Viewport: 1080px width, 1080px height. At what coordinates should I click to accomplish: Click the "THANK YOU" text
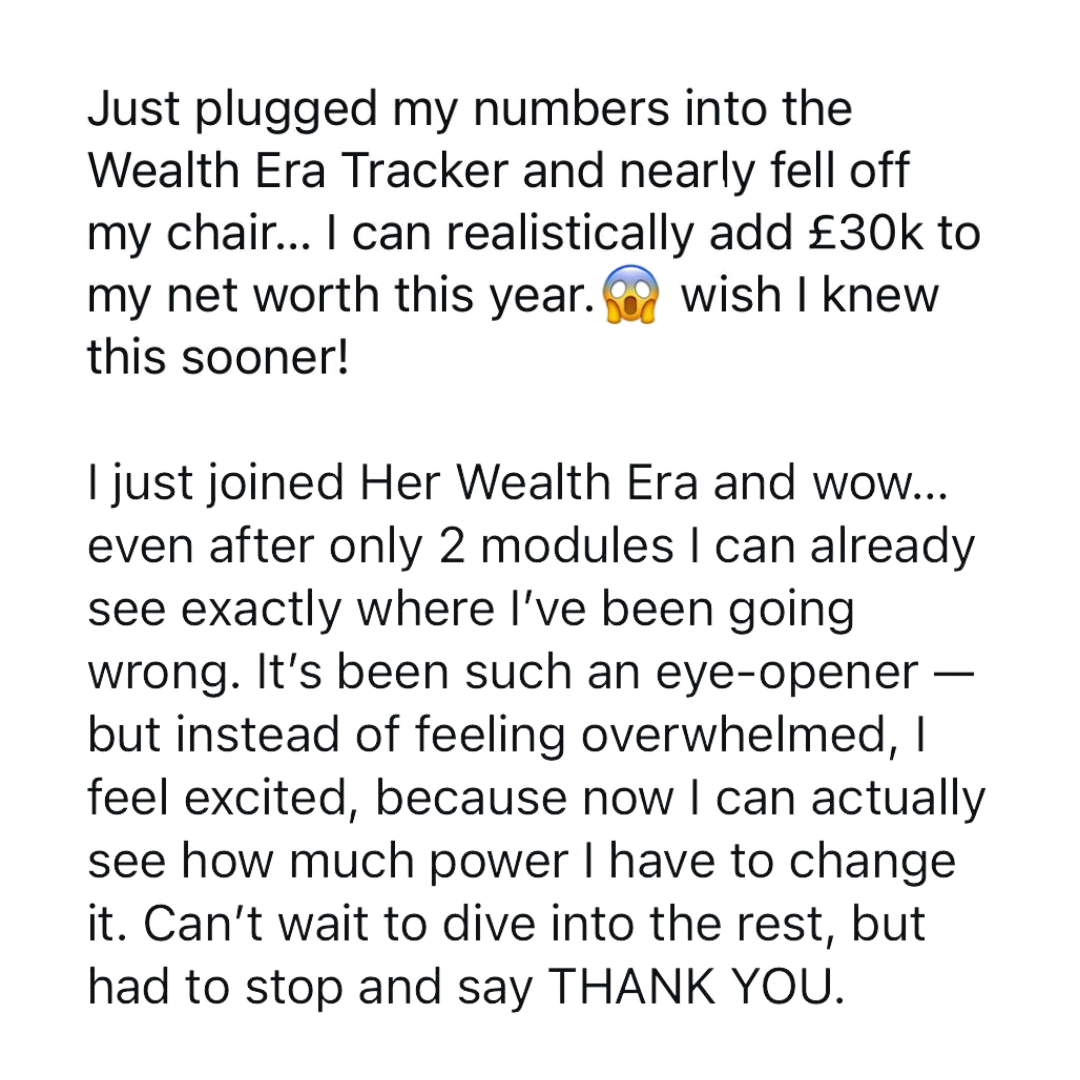tap(690, 988)
